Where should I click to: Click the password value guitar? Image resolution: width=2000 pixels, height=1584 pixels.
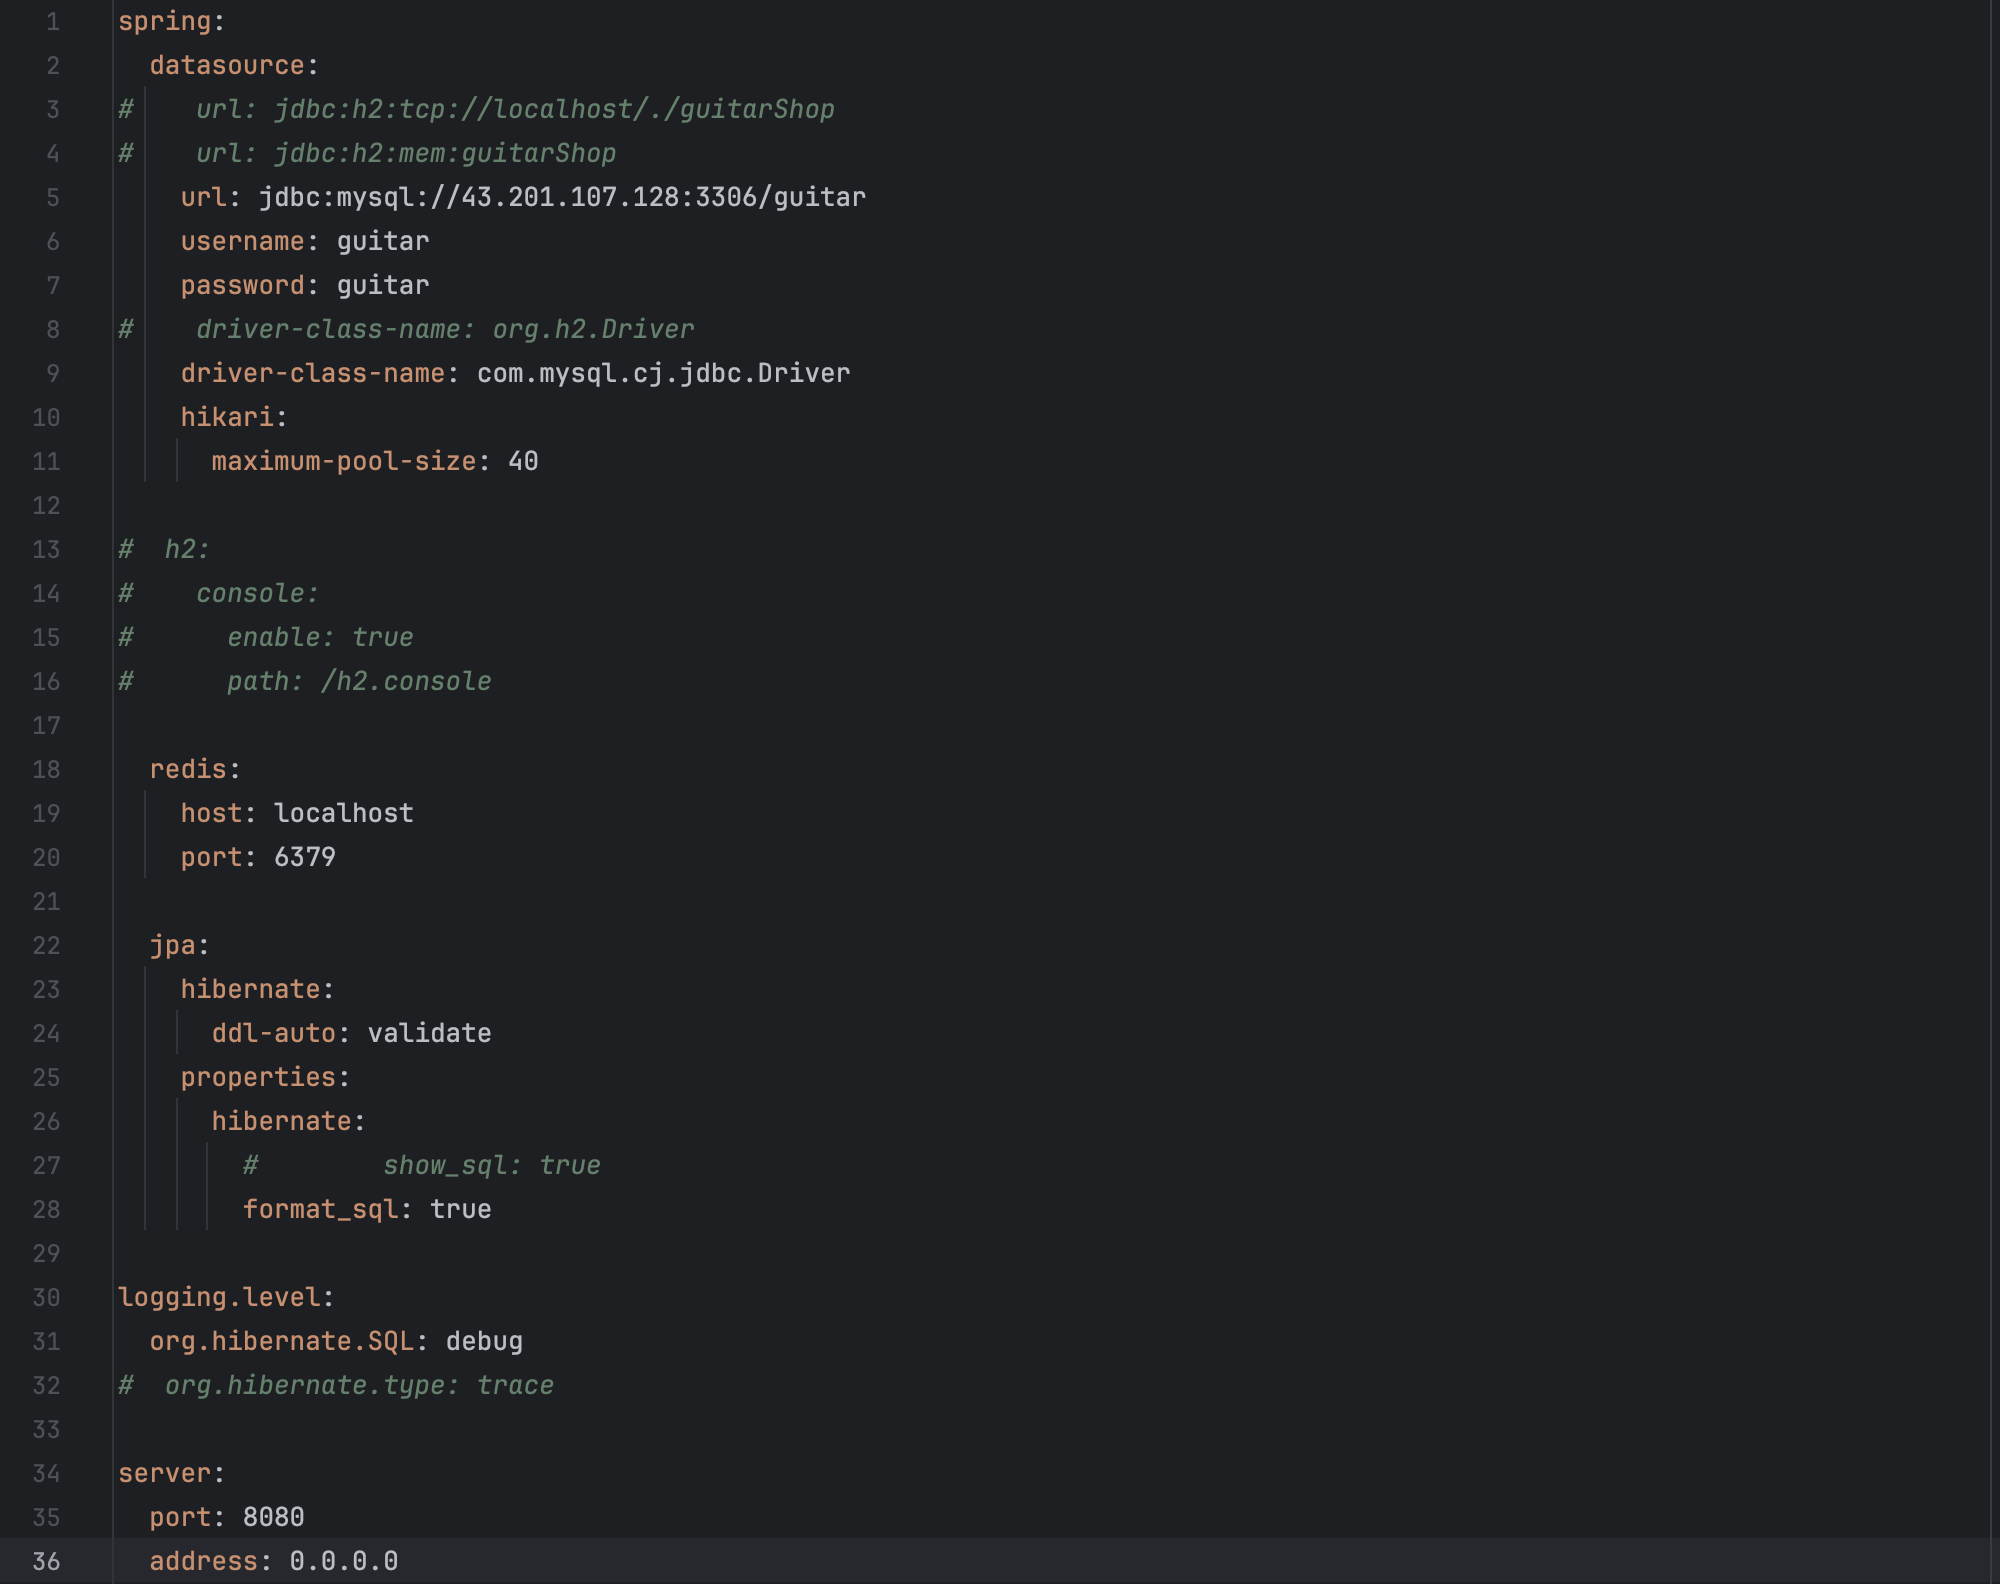[383, 285]
